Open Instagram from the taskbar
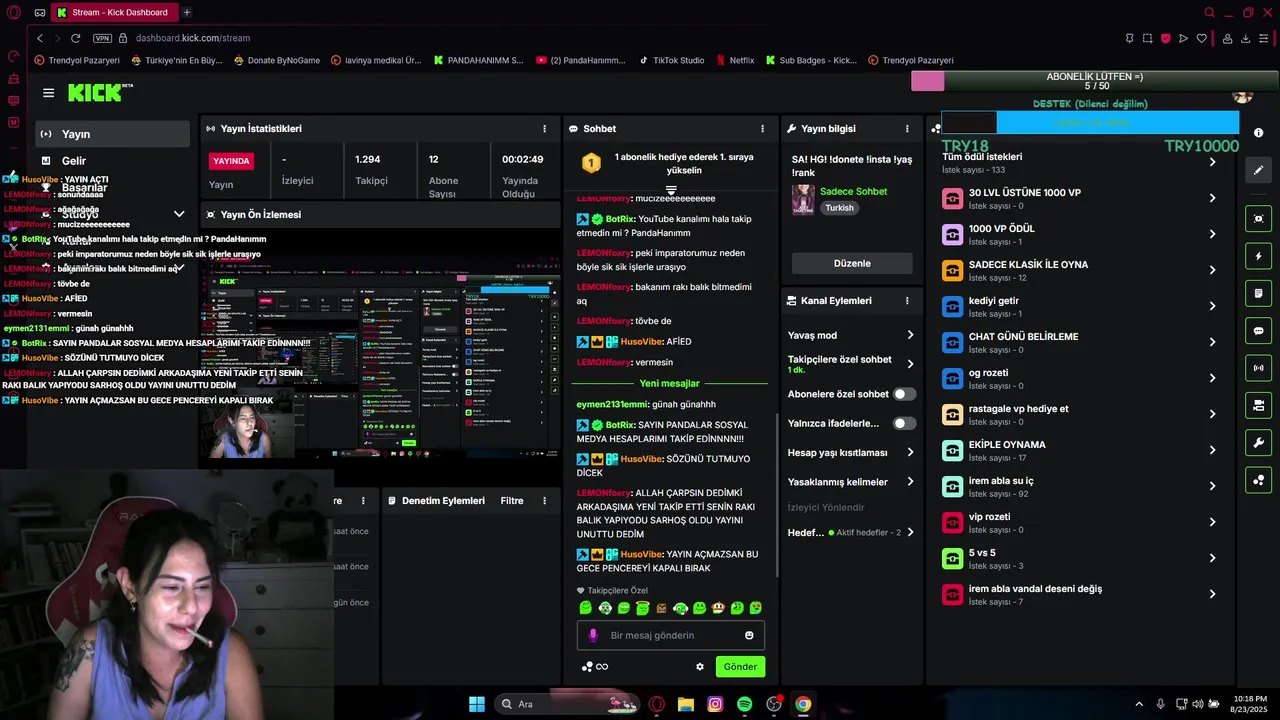1280x720 pixels. [x=715, y=704]
